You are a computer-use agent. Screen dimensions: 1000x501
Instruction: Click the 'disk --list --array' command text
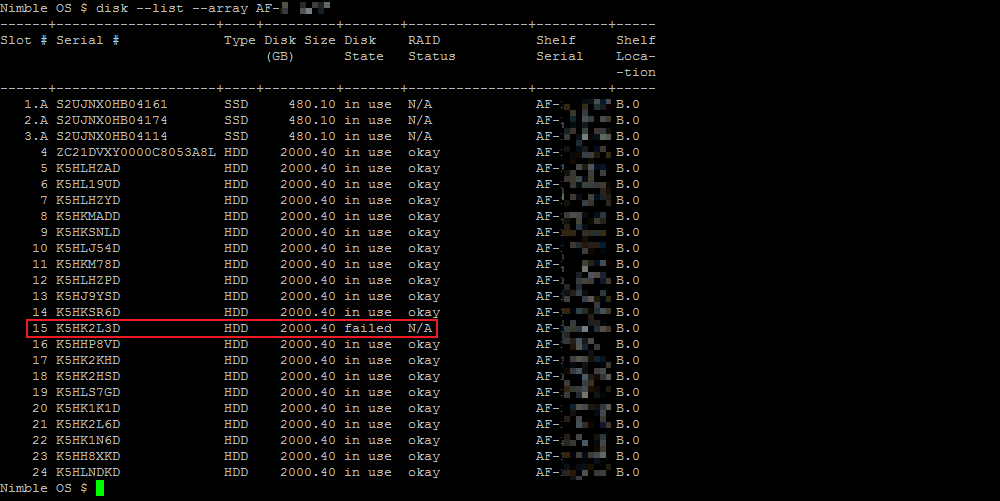172,8
